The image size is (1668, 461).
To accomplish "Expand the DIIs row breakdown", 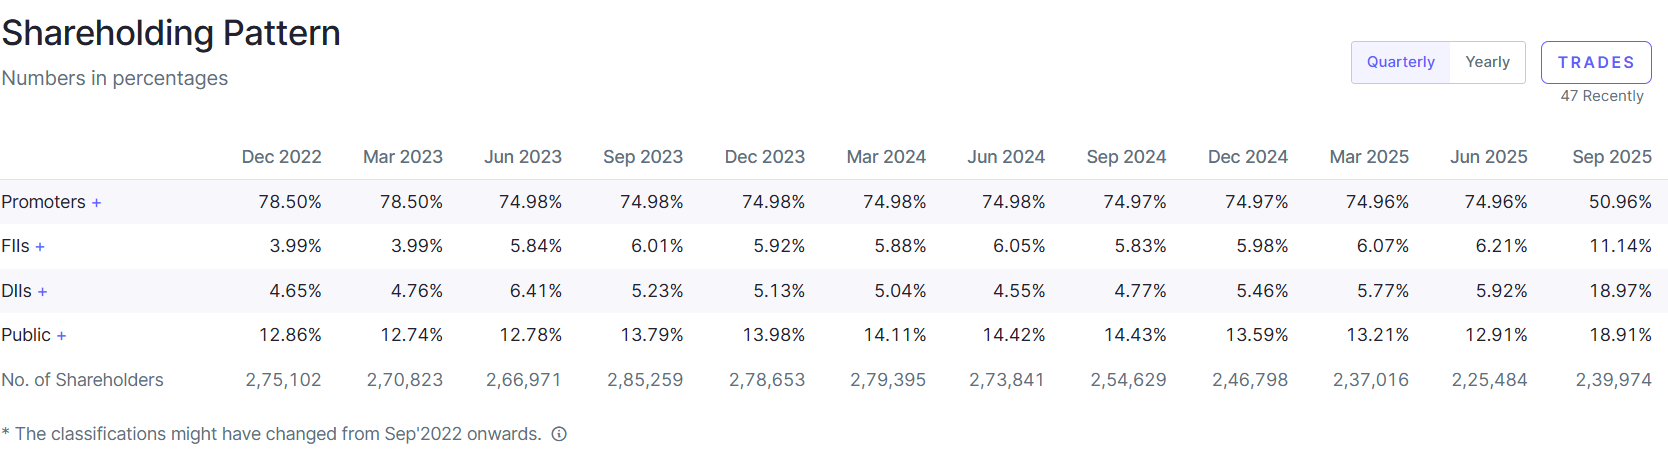I will tap(42, 292).
